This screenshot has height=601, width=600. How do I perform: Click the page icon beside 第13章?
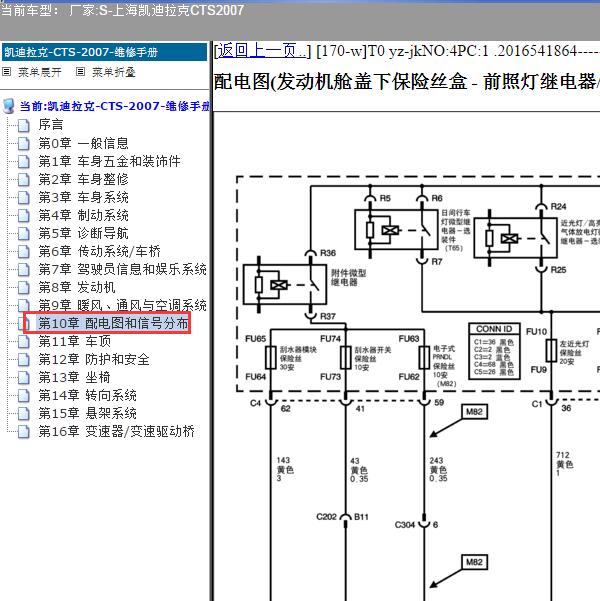pos(24,378)
